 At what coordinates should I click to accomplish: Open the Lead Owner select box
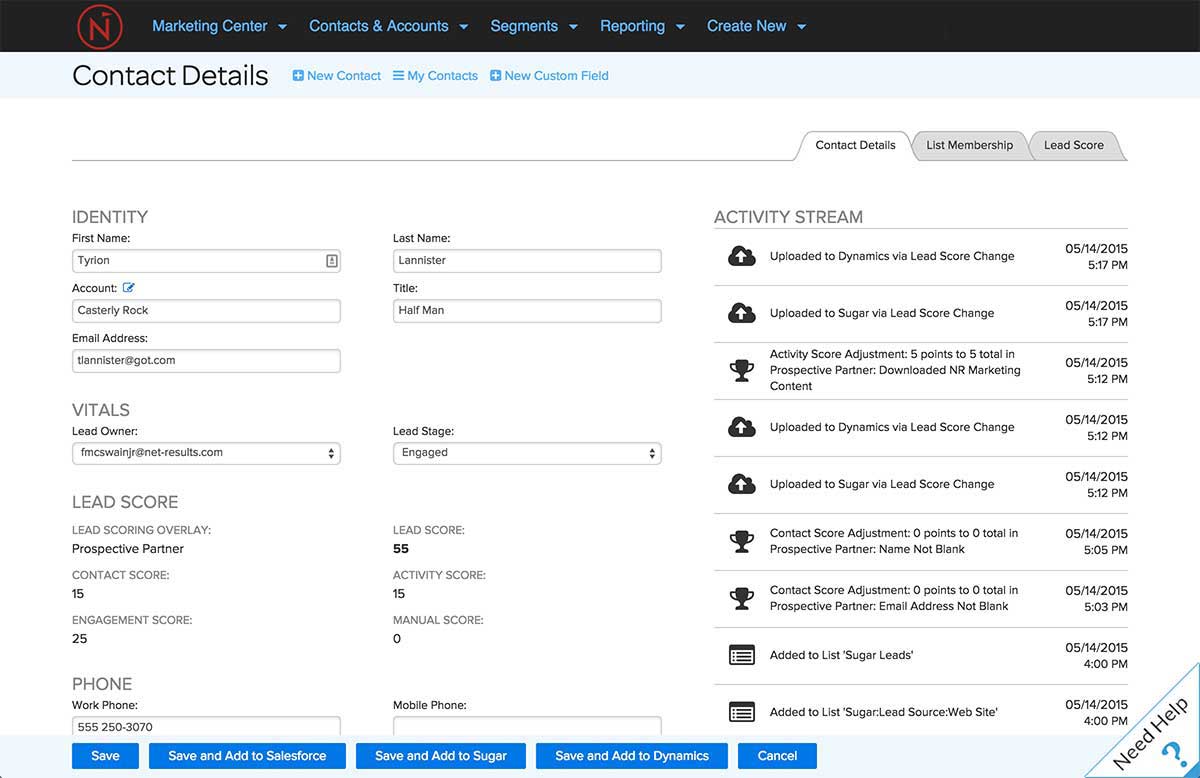(x=206, y=453)
